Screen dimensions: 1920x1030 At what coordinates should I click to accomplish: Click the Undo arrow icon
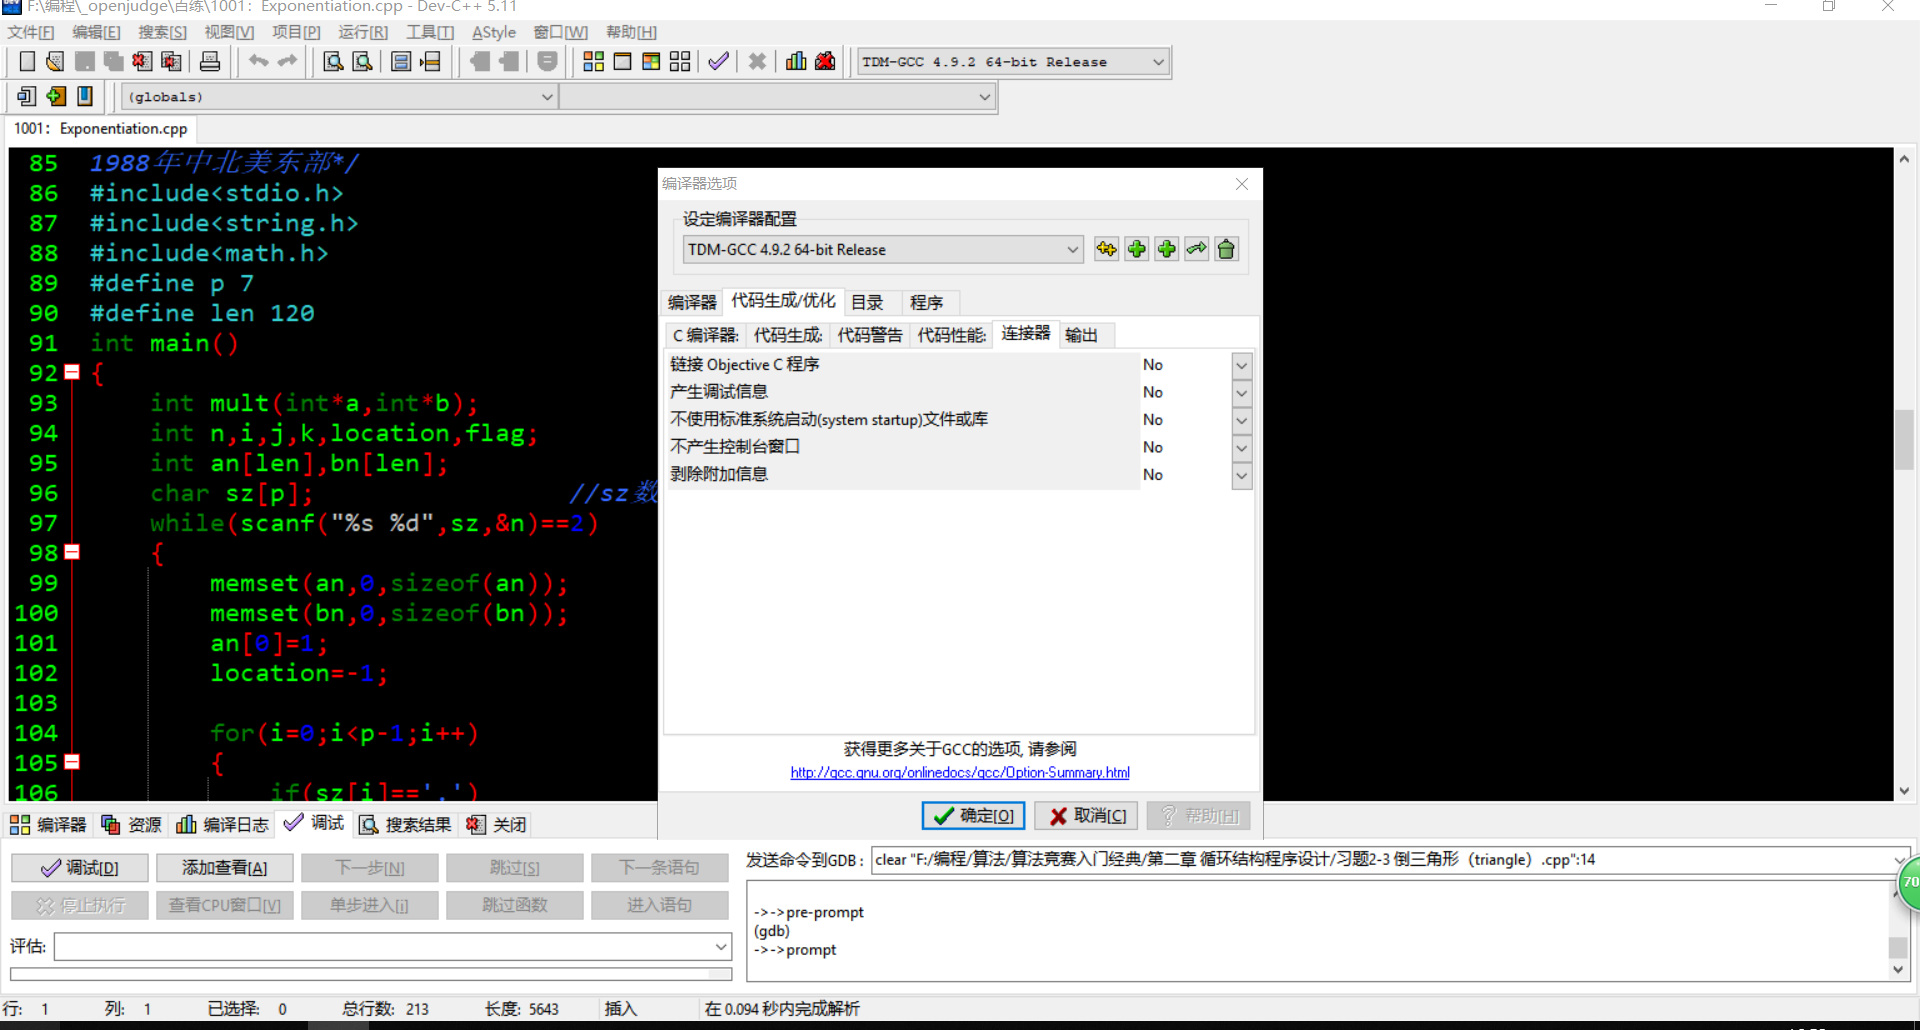click(258, 62)
